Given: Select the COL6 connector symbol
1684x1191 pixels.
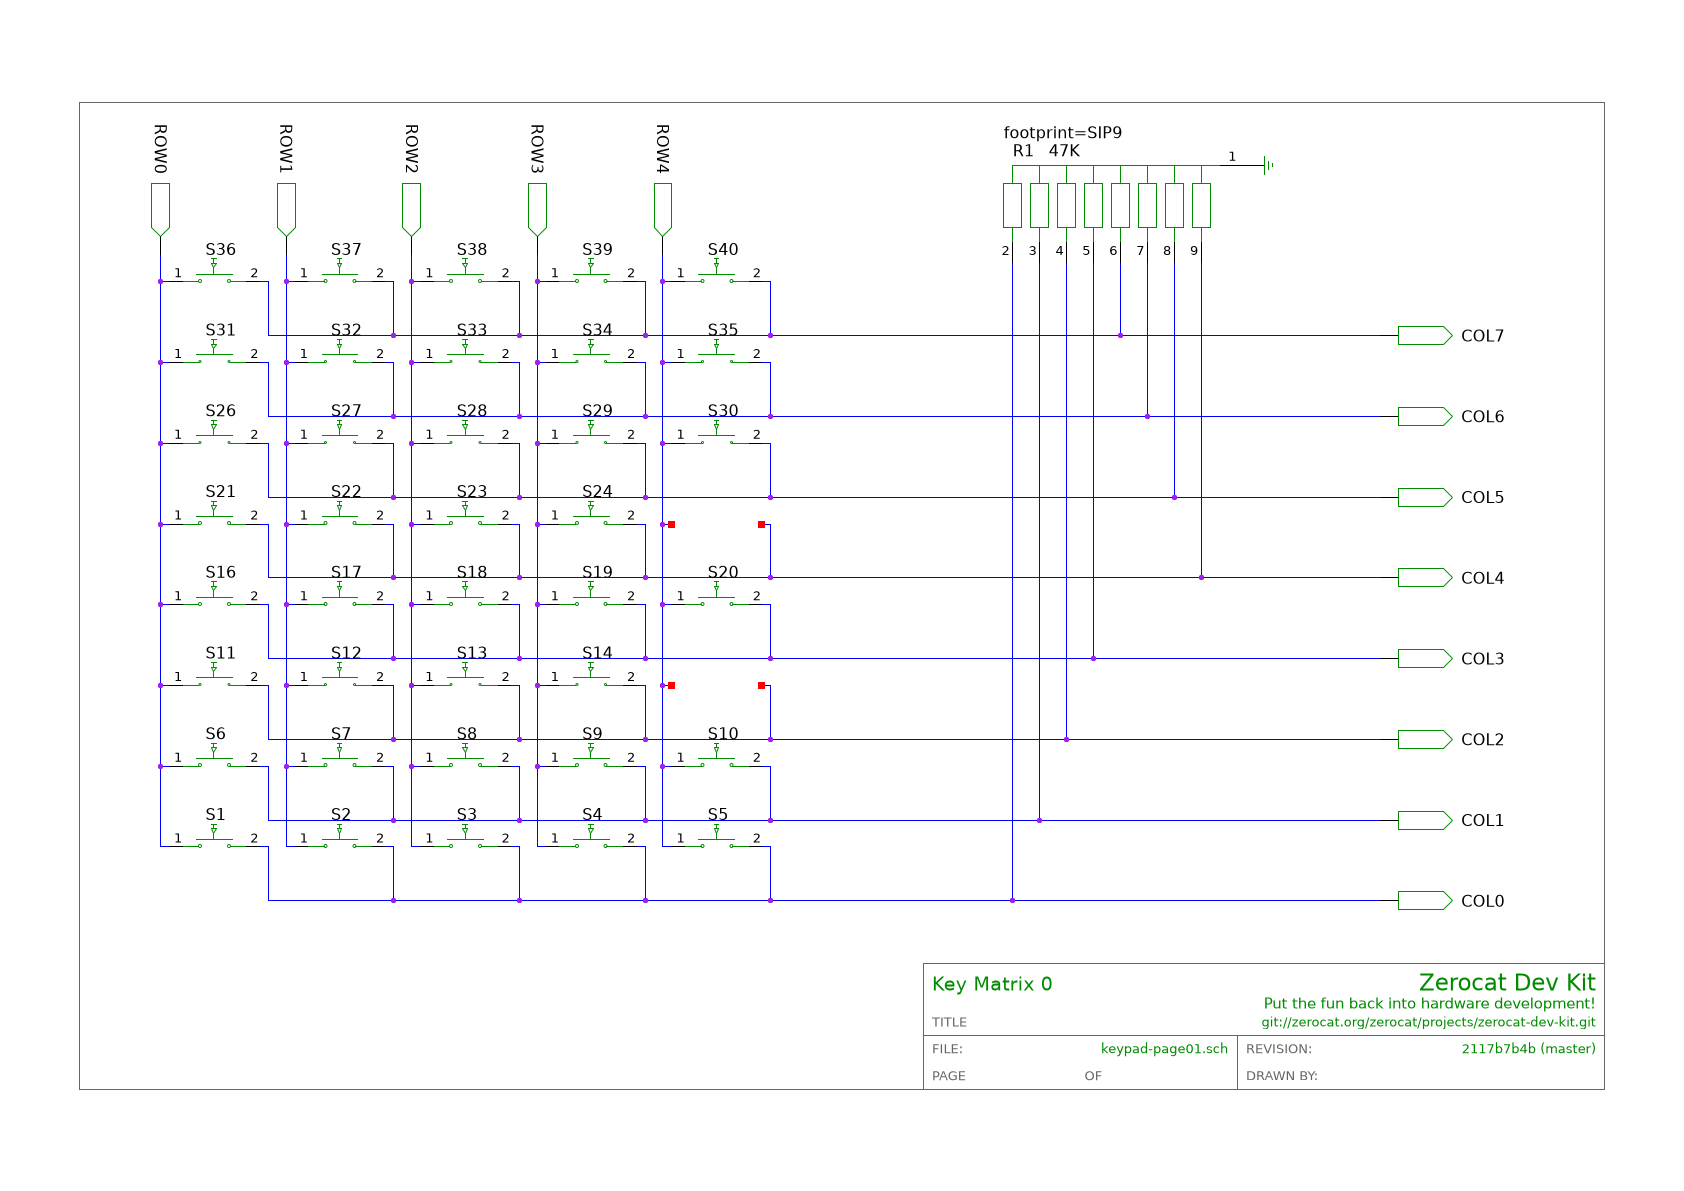Looking at the screenshot, I should point(1425,416).
